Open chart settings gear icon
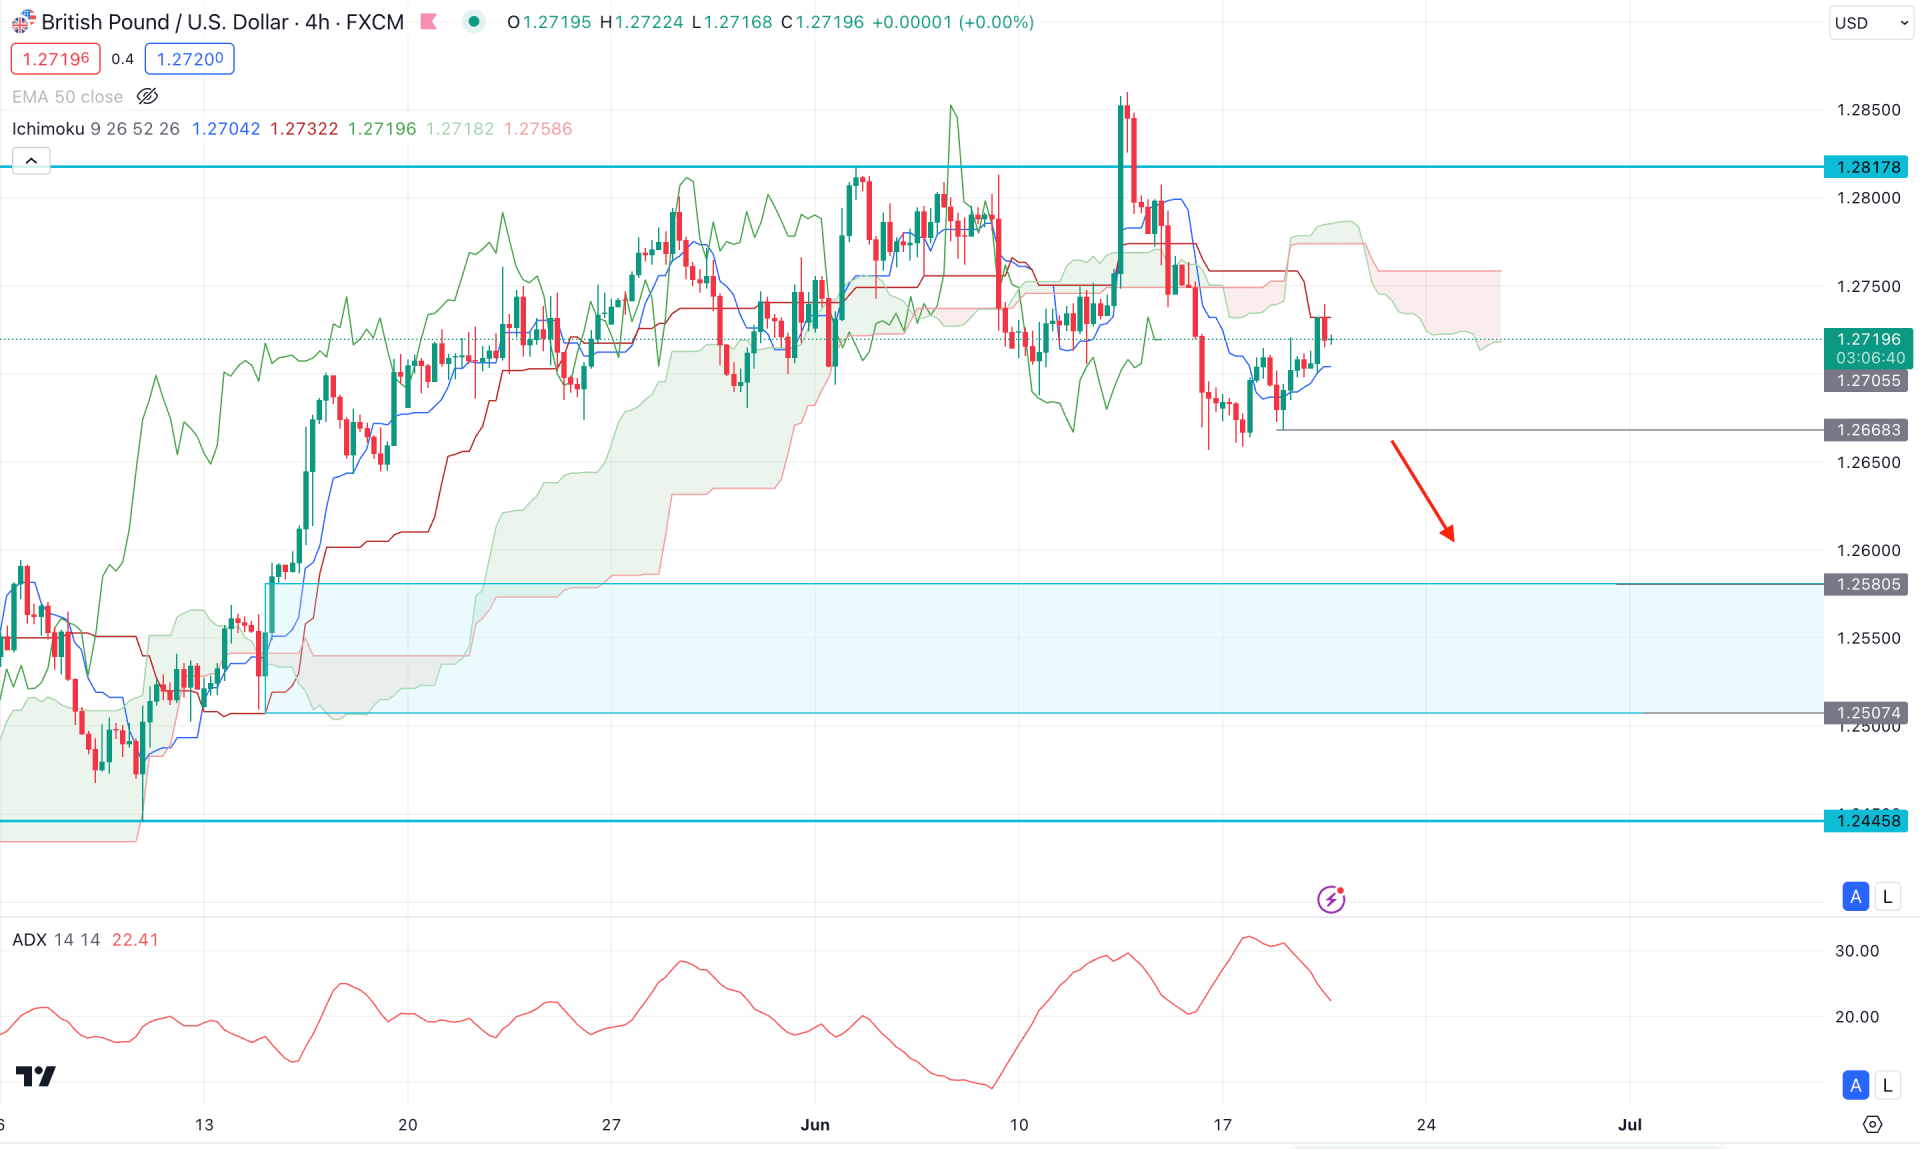The image size is (1920, 1149). (x=1873, y=1124)
